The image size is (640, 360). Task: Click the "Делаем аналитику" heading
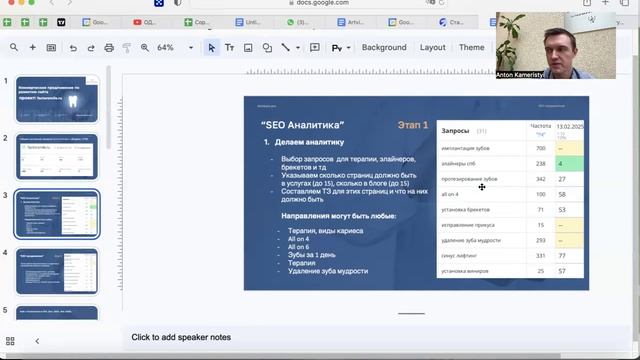pyautogui.click(x=309, y=142)
